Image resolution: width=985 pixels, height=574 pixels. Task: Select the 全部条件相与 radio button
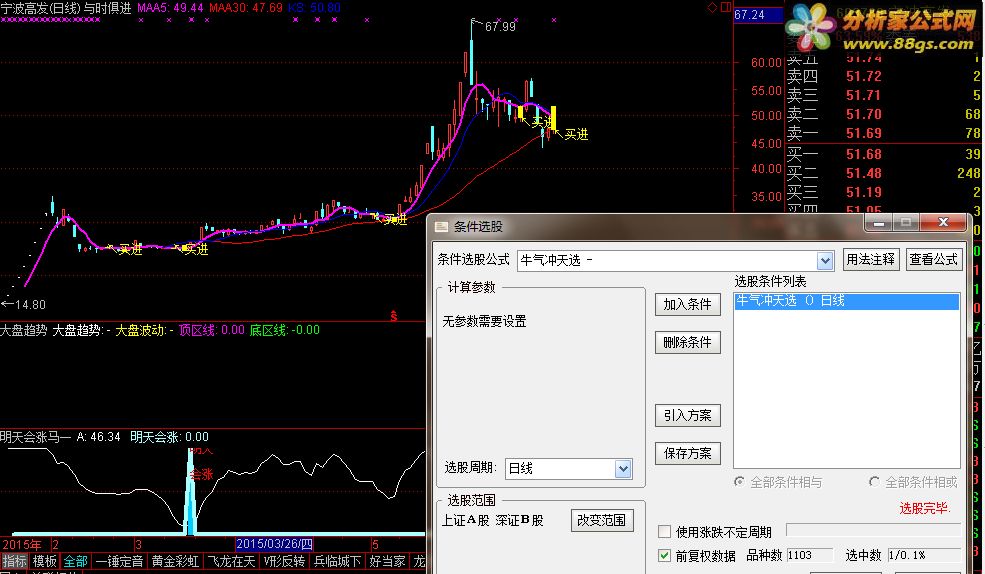(x=739, y=482)
